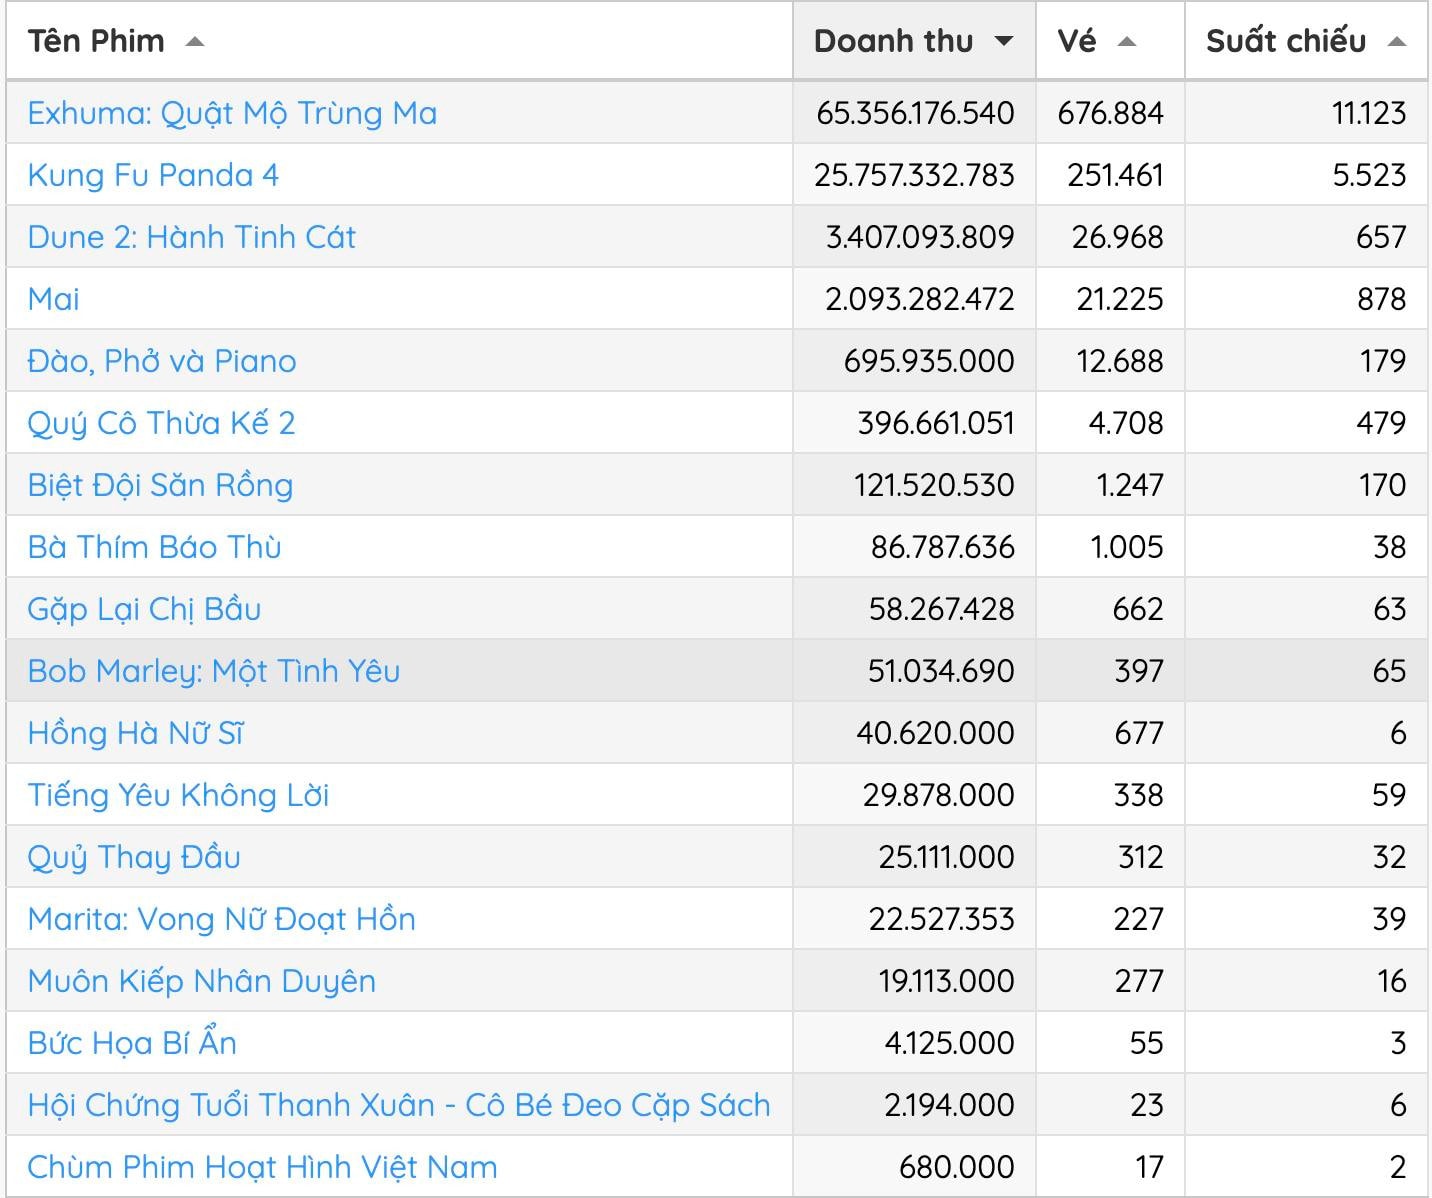Open Đào, Phở và Piano page
Image resolution: width=1432 pixels, height=1198 pixels.
162,361
